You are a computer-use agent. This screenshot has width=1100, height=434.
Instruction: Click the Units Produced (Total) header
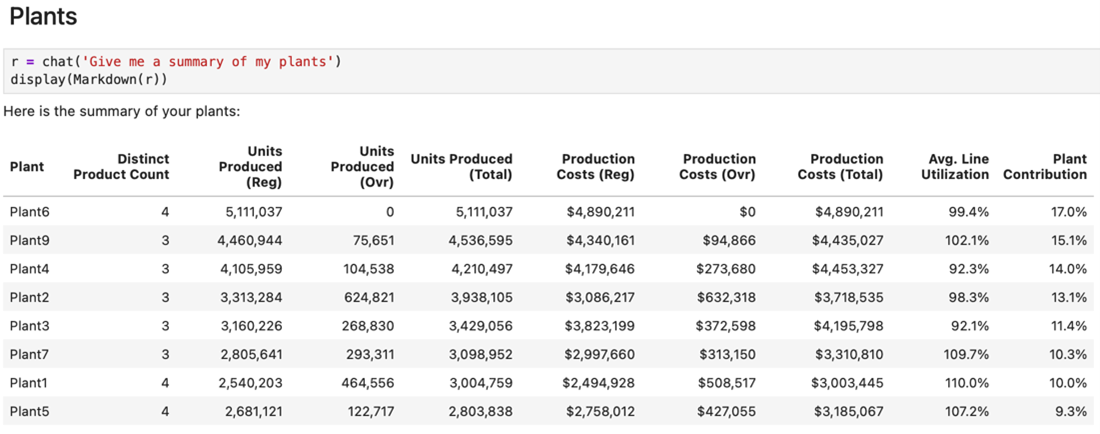(461, 166)
